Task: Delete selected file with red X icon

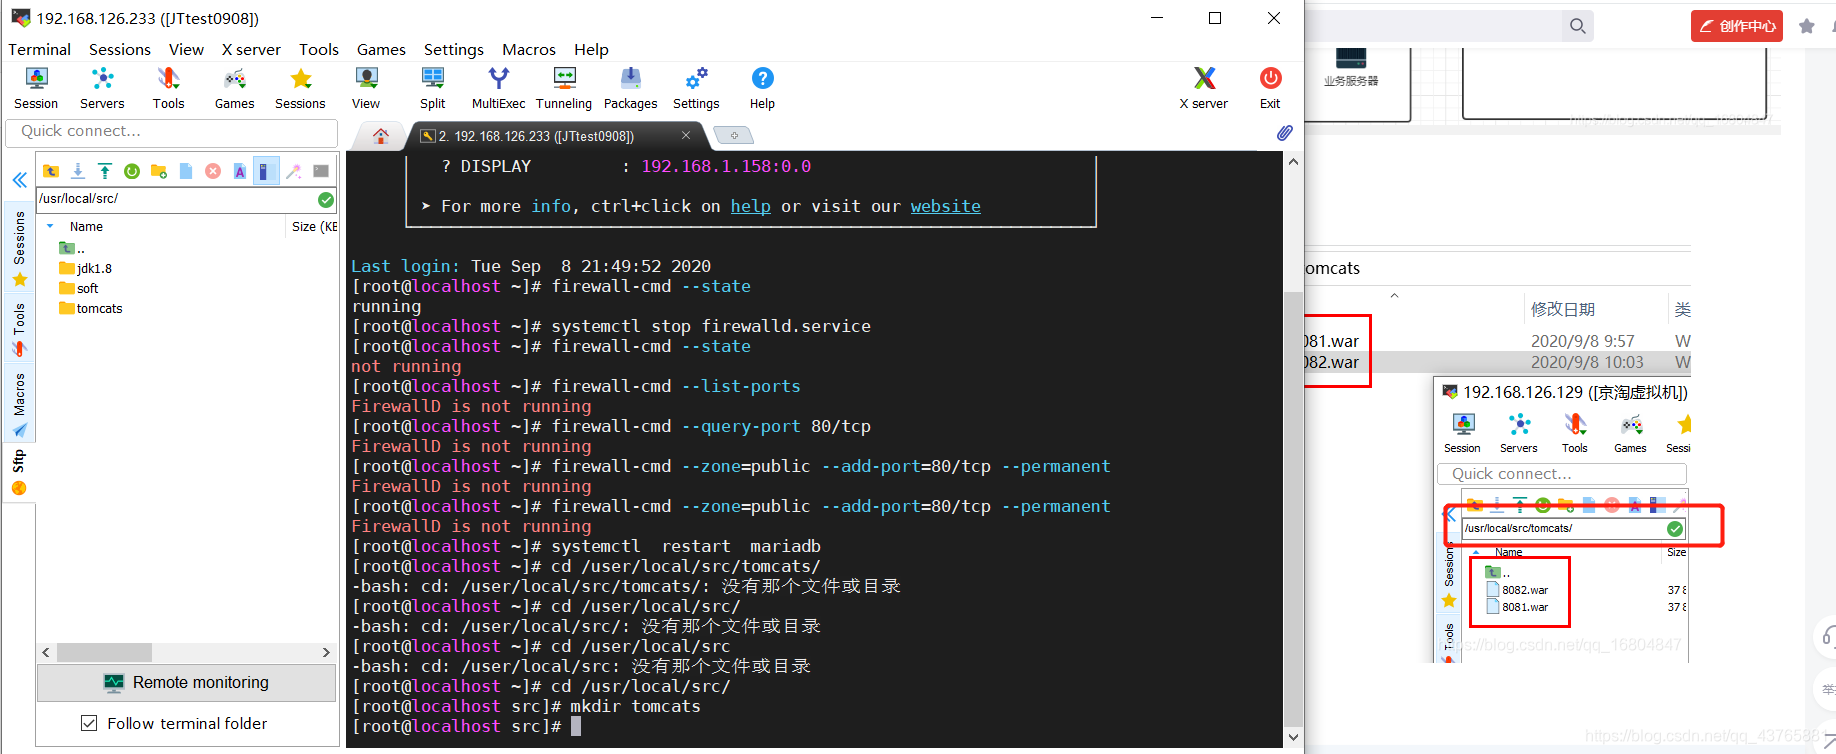Action: pyautogui.click(x=212, y=171)
